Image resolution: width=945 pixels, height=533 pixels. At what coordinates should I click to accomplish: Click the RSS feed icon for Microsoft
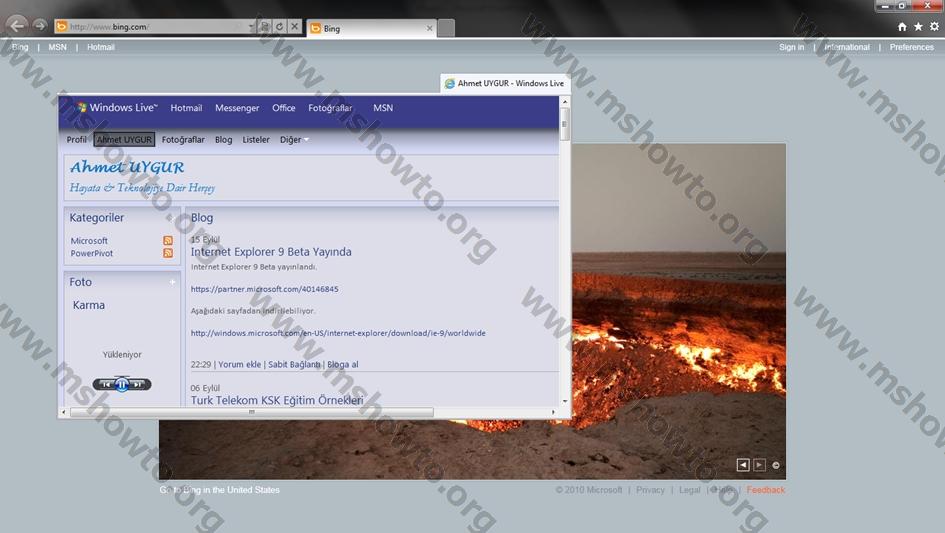[x=168, y=241]
